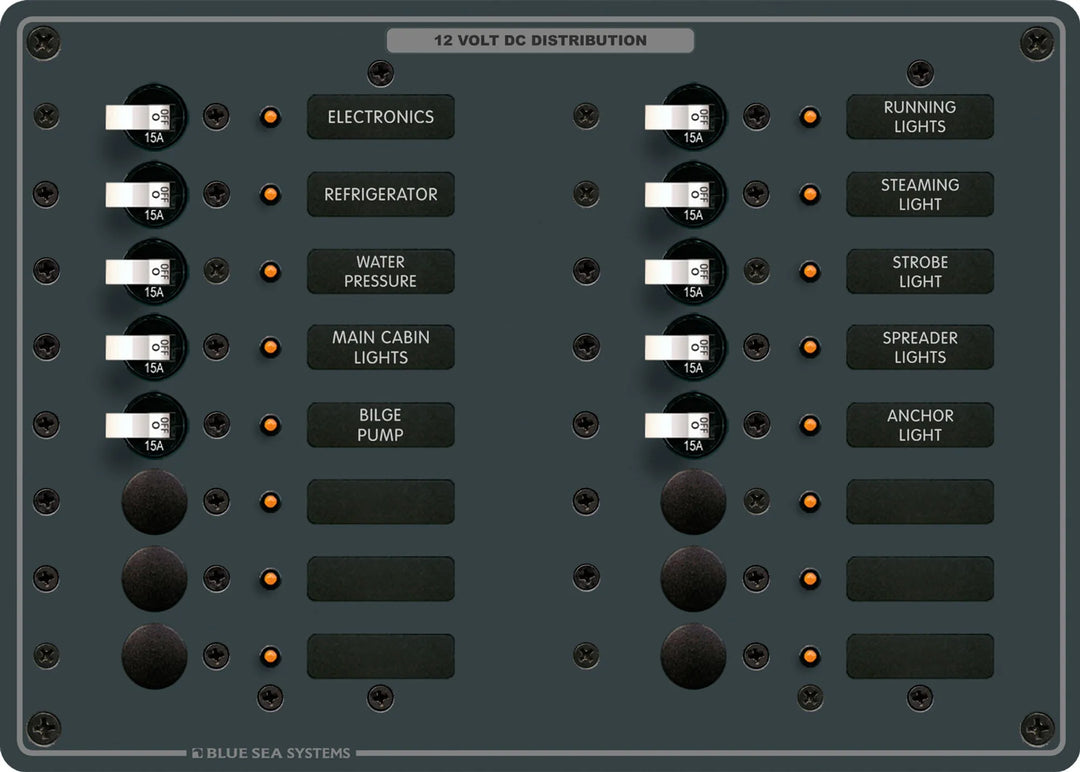Toggle the Running Lights breaker switch
The image size is (1080, 772).
coord(678,116)
